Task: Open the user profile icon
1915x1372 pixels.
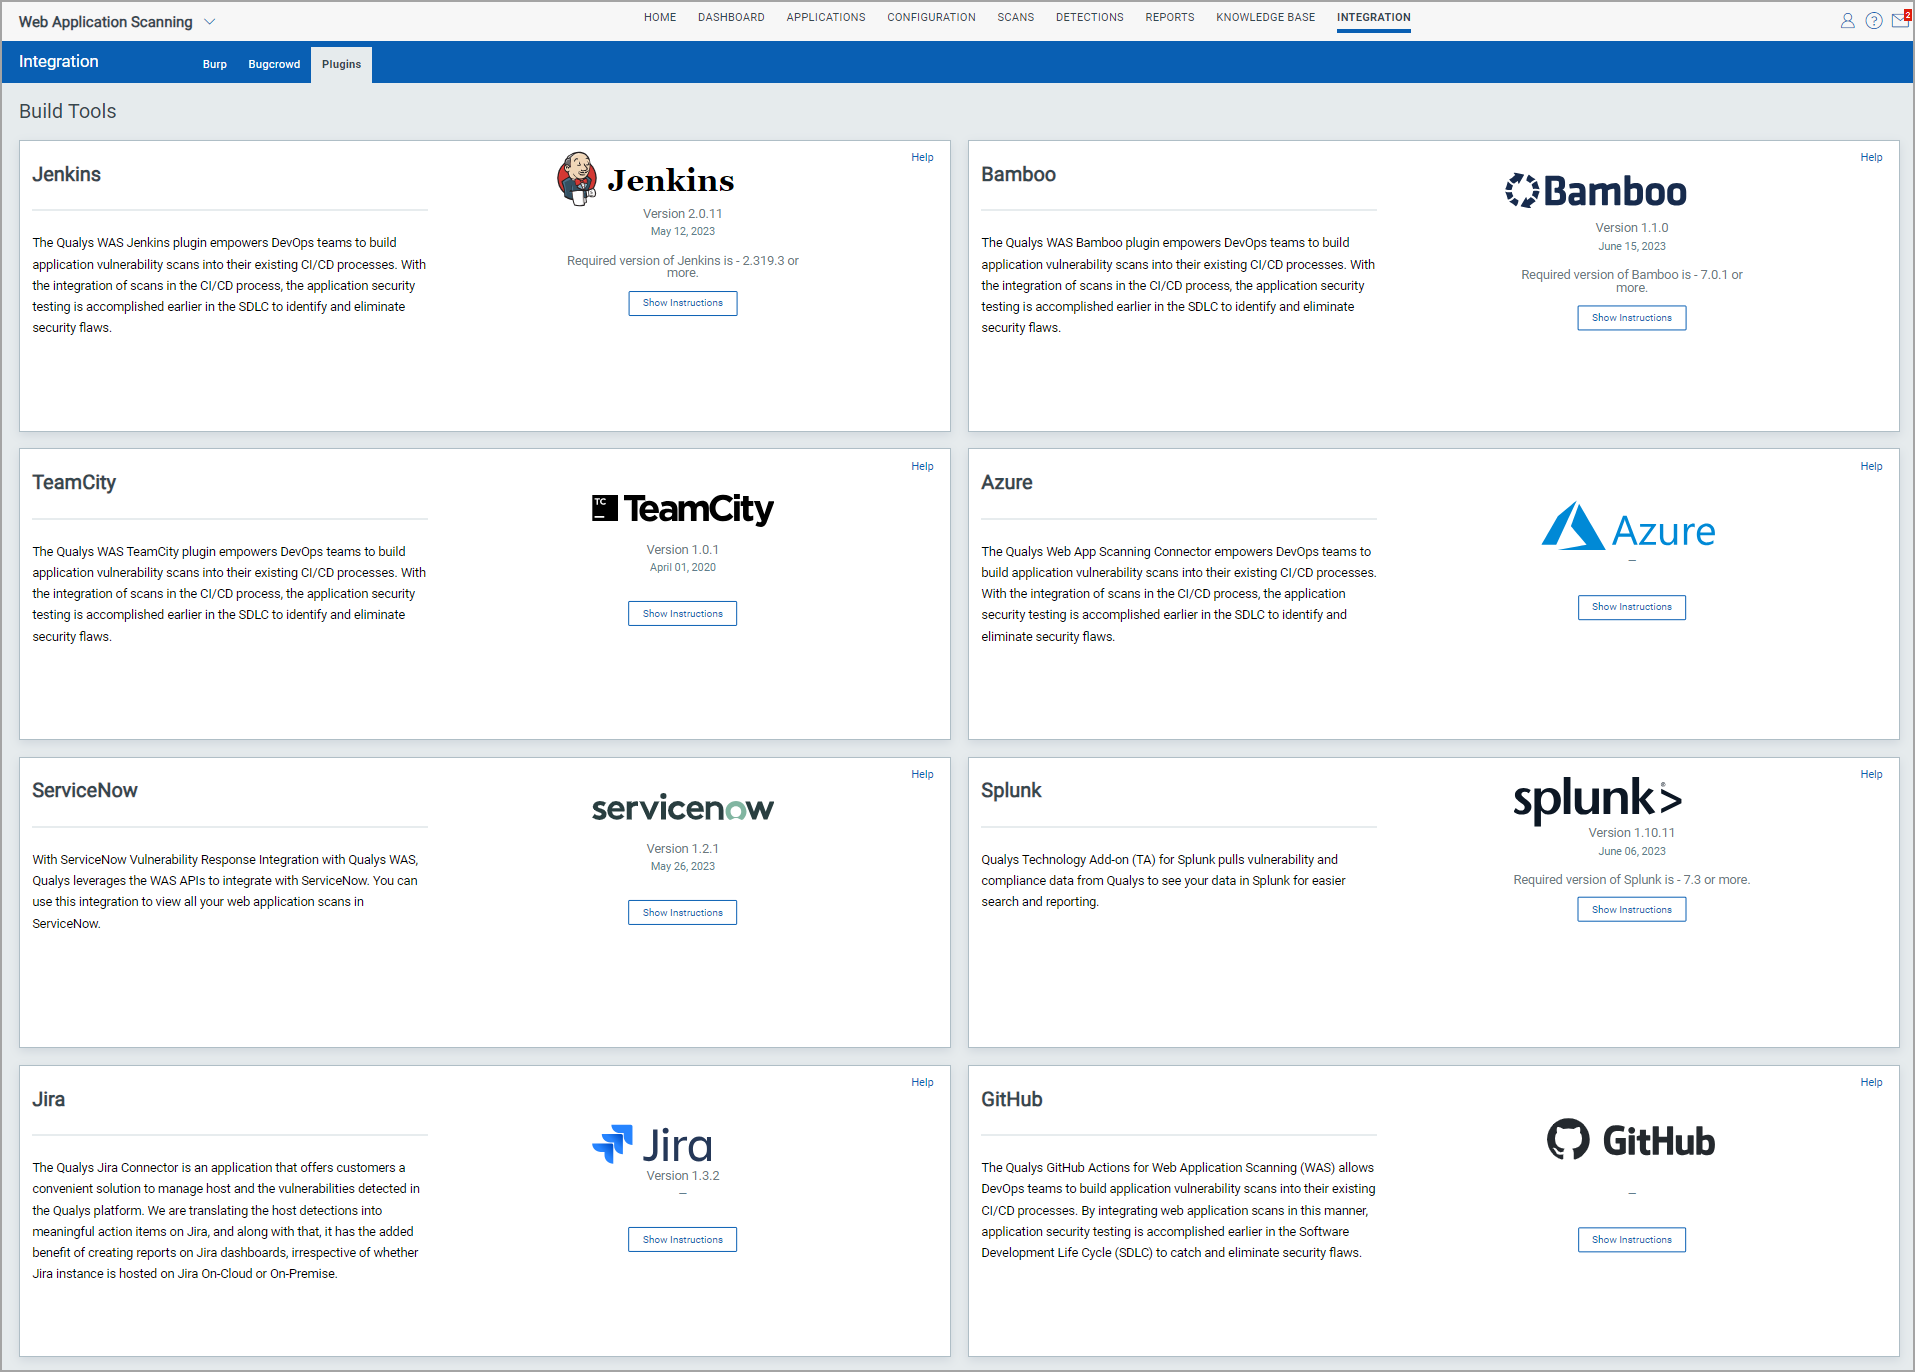Action: pyautogui.click(x=1847, y=21)
